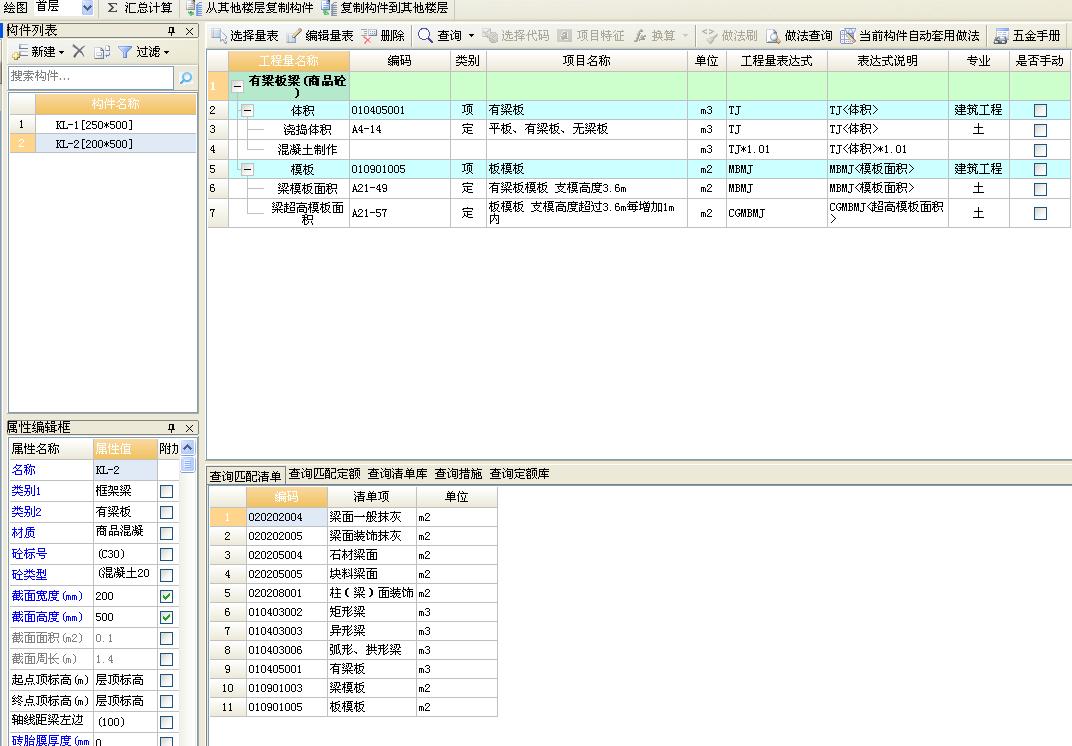
Task: Click the 换算 fx icon
Action: tap(640, 36)
